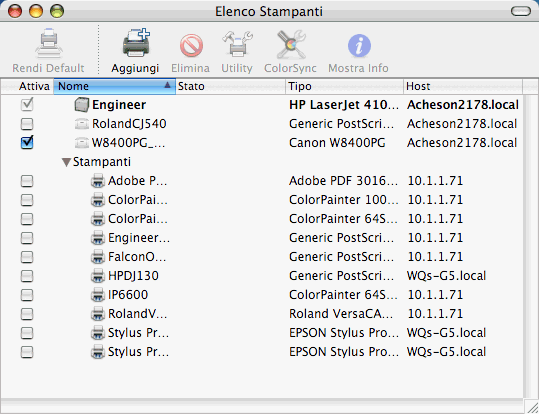The width and height of the screenshot is (539, 414).
Task: Click the Engineer host Acheson2178.local
Action: click(463, 105)
